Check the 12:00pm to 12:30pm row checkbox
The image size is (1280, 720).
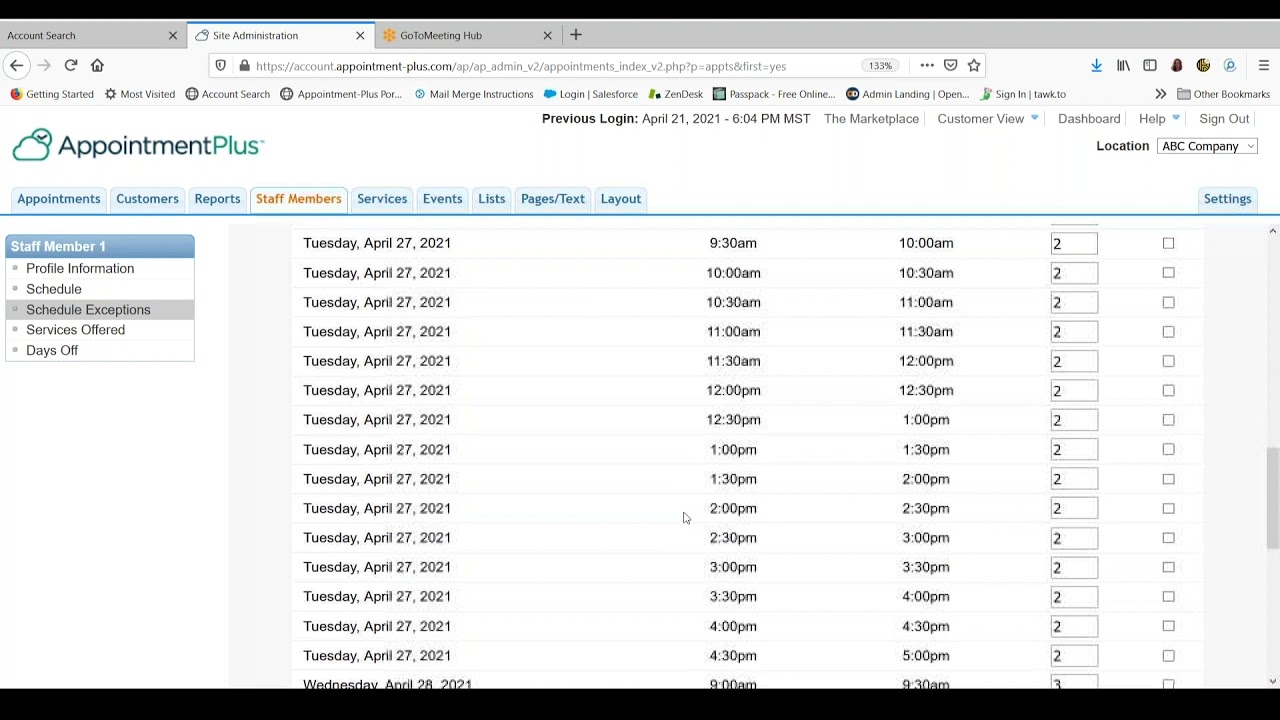click(1168, 390)
